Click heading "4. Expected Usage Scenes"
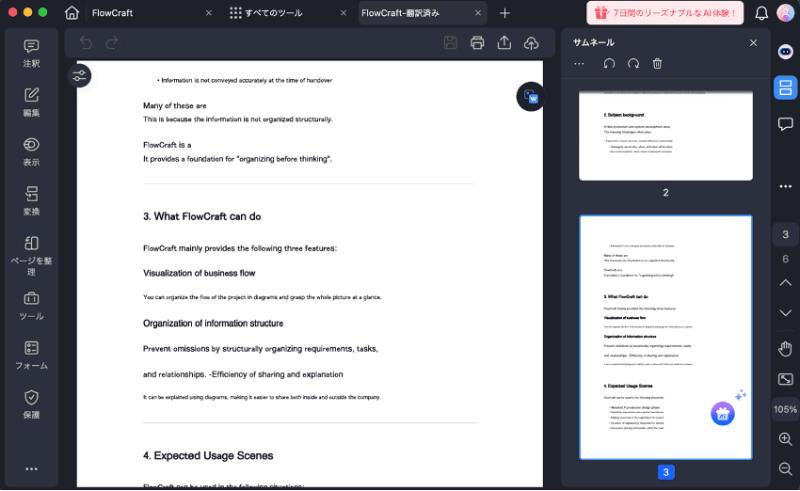The image size is (800, 491). (208, 455)
